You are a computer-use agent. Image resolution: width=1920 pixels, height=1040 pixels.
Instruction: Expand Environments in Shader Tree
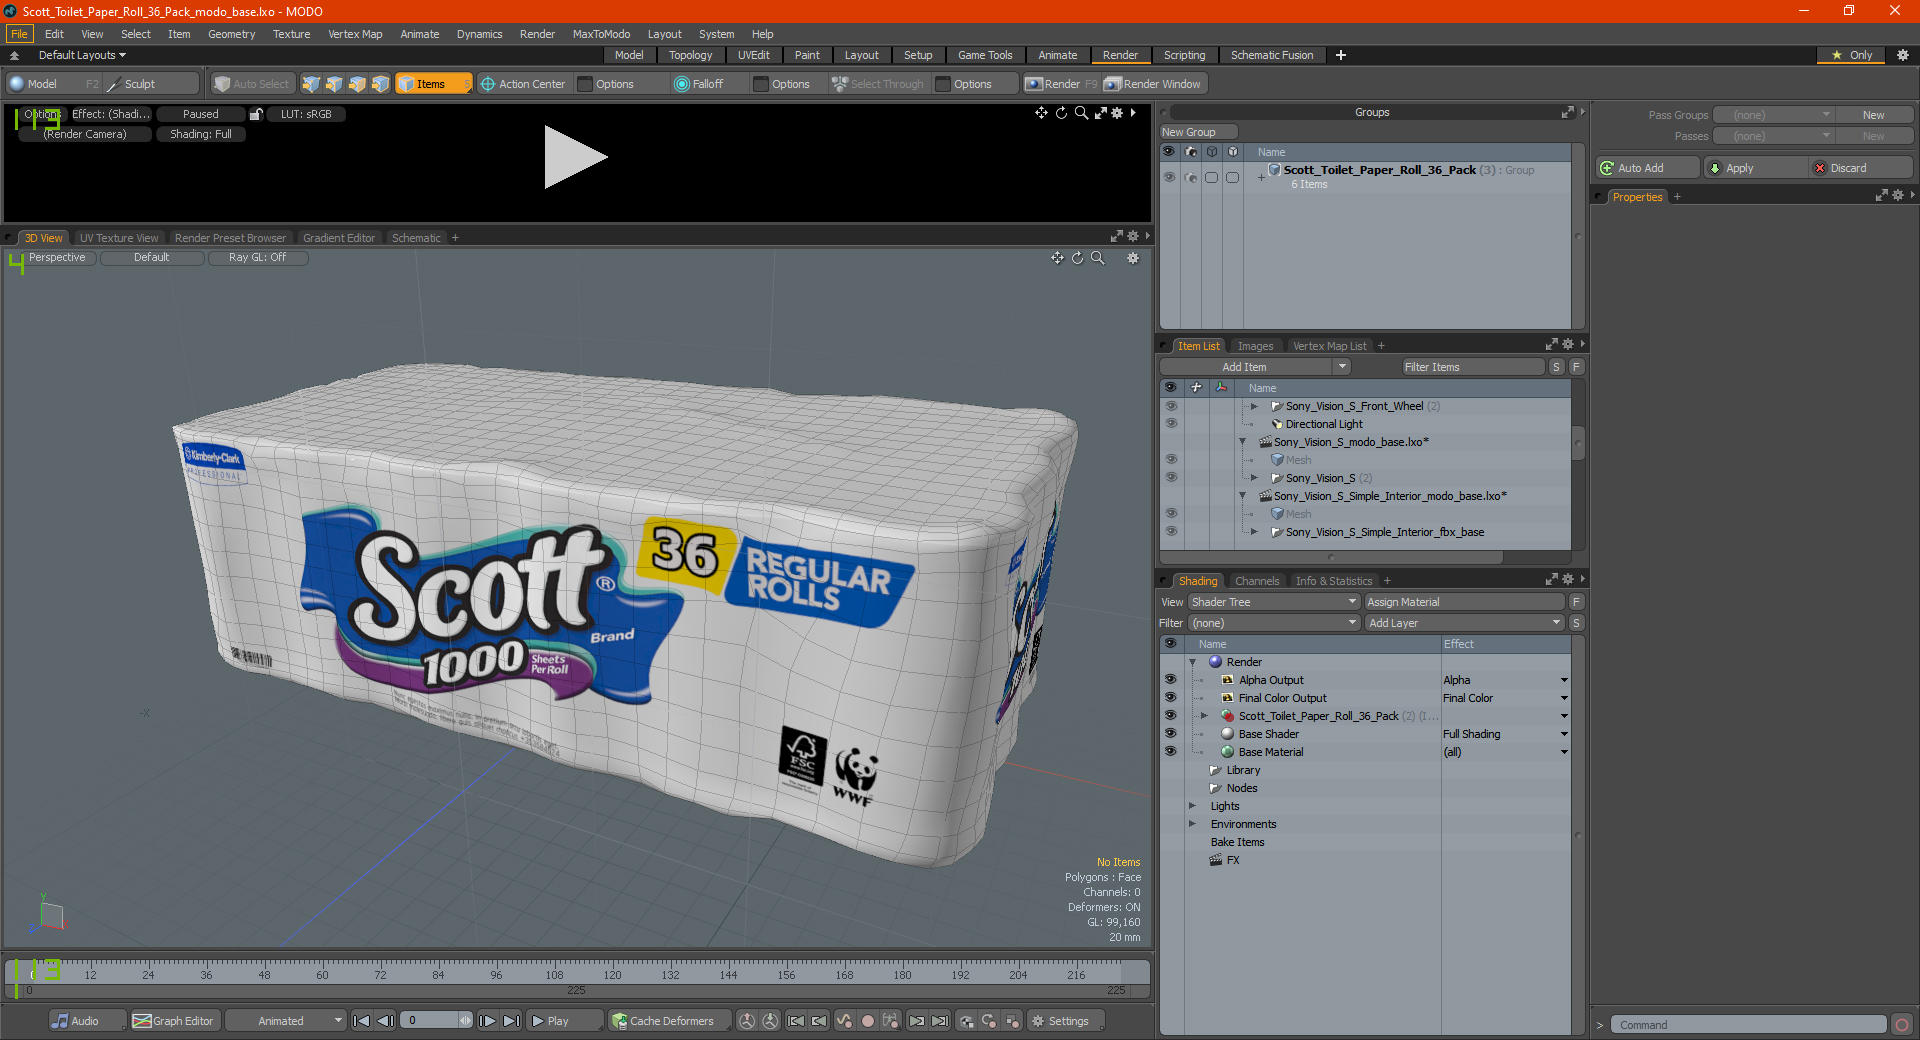[1192, 824]
